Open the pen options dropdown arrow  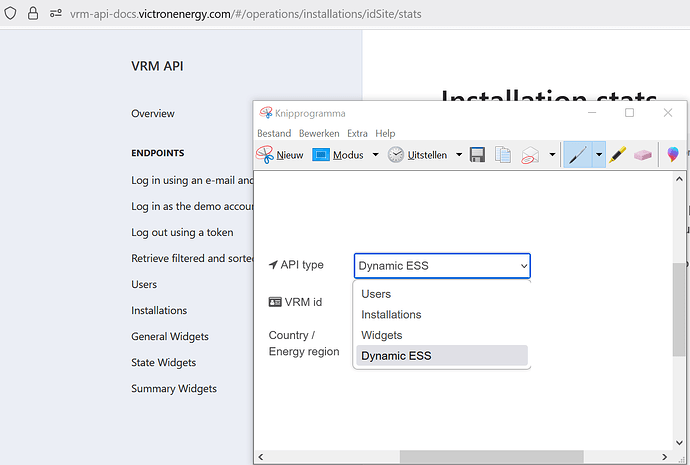point(599,155)
